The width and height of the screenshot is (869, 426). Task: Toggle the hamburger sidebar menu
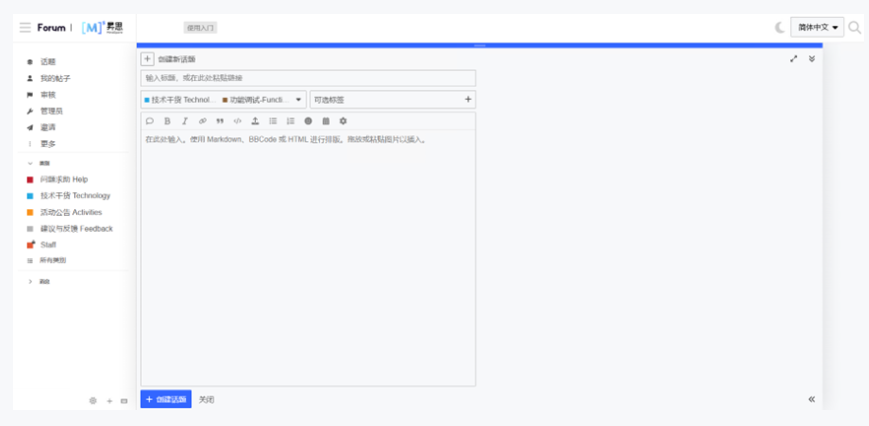(25, 28)
